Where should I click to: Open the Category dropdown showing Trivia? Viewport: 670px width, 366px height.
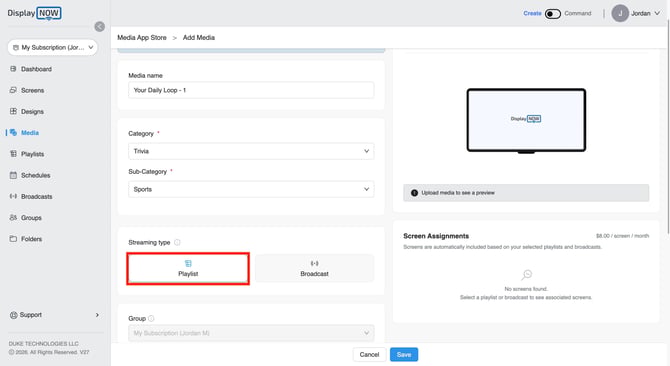[x=251, y=151]
